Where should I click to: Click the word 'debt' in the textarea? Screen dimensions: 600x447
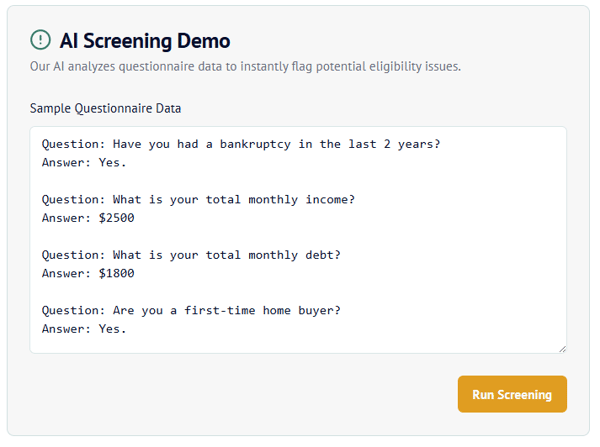(319, 255)
